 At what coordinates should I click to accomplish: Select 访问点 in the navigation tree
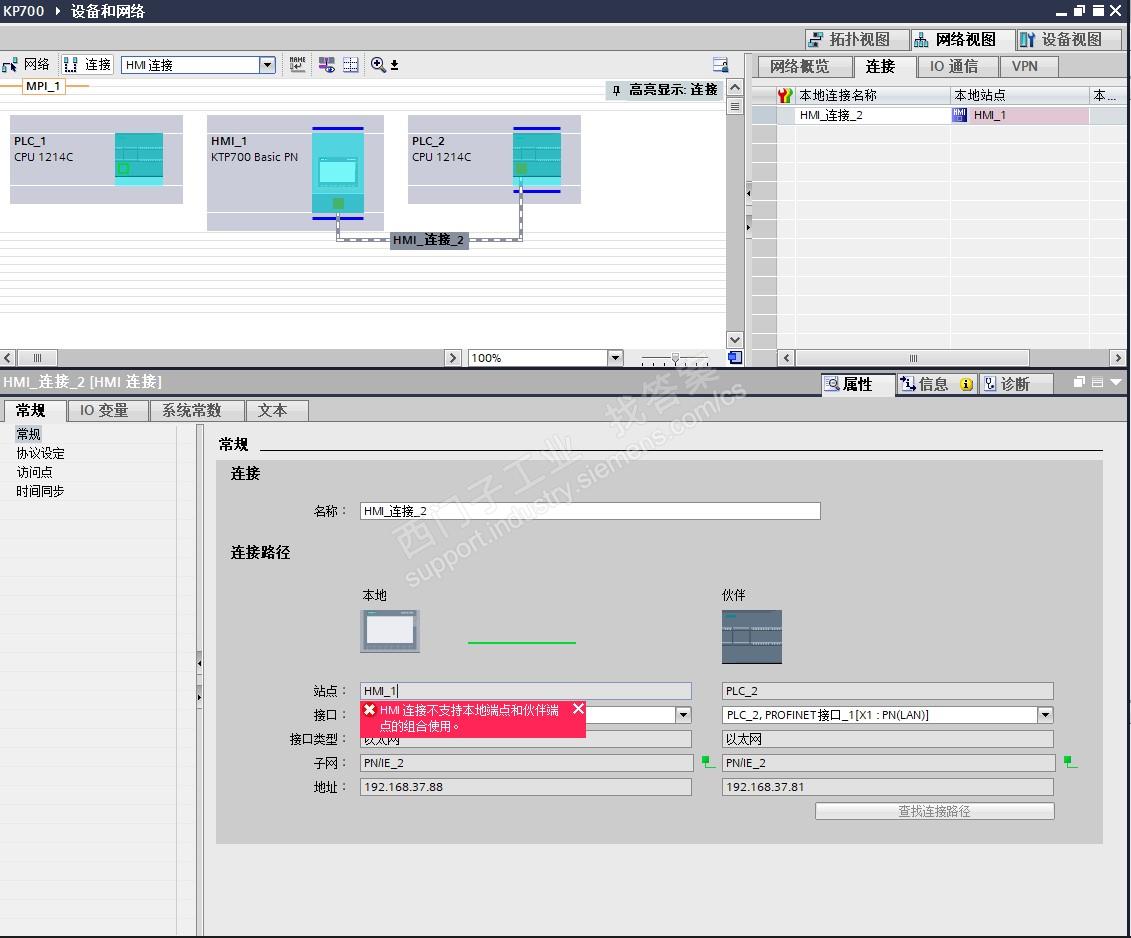(x=34, y=472)
